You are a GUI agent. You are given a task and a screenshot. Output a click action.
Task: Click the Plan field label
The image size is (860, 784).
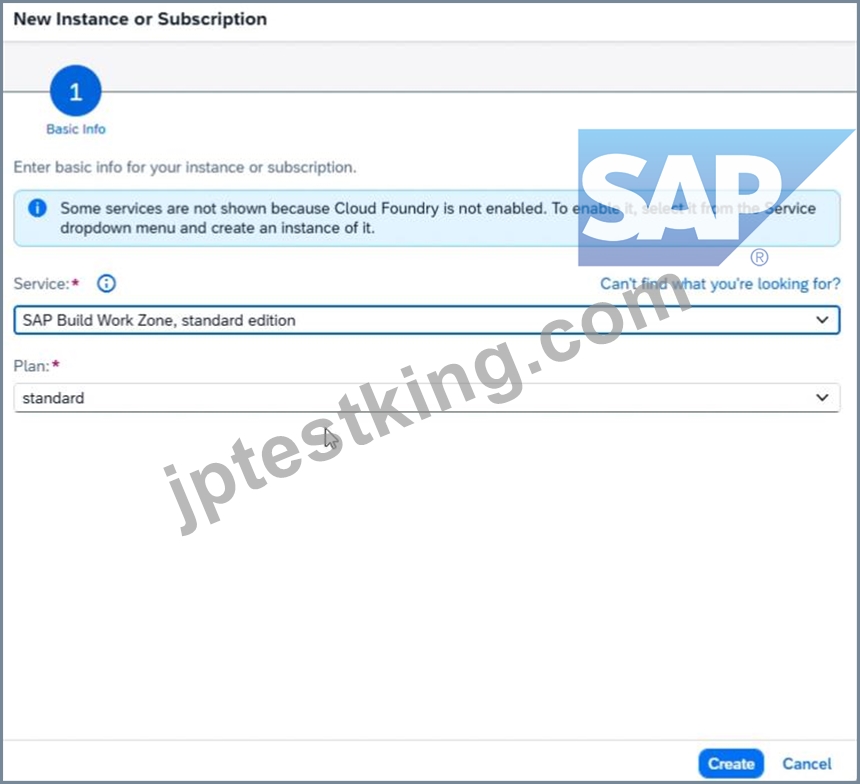click(31, 366)
